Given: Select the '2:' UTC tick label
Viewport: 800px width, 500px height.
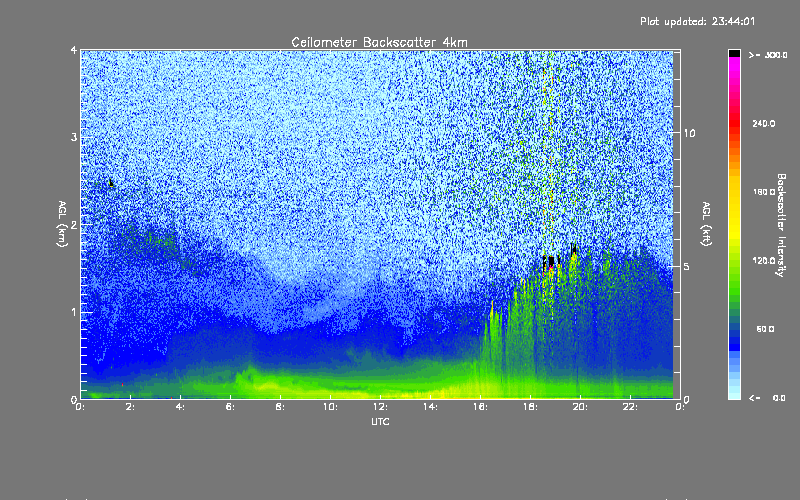Looking at the screenshot, I should click(x=130, y=407).
